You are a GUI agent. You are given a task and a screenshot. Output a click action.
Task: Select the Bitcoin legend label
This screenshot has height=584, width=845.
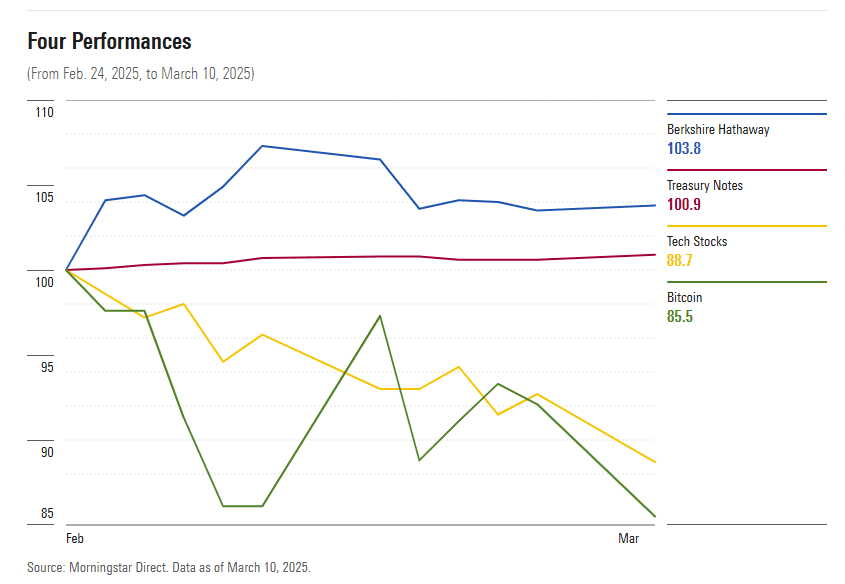[685, 298]
